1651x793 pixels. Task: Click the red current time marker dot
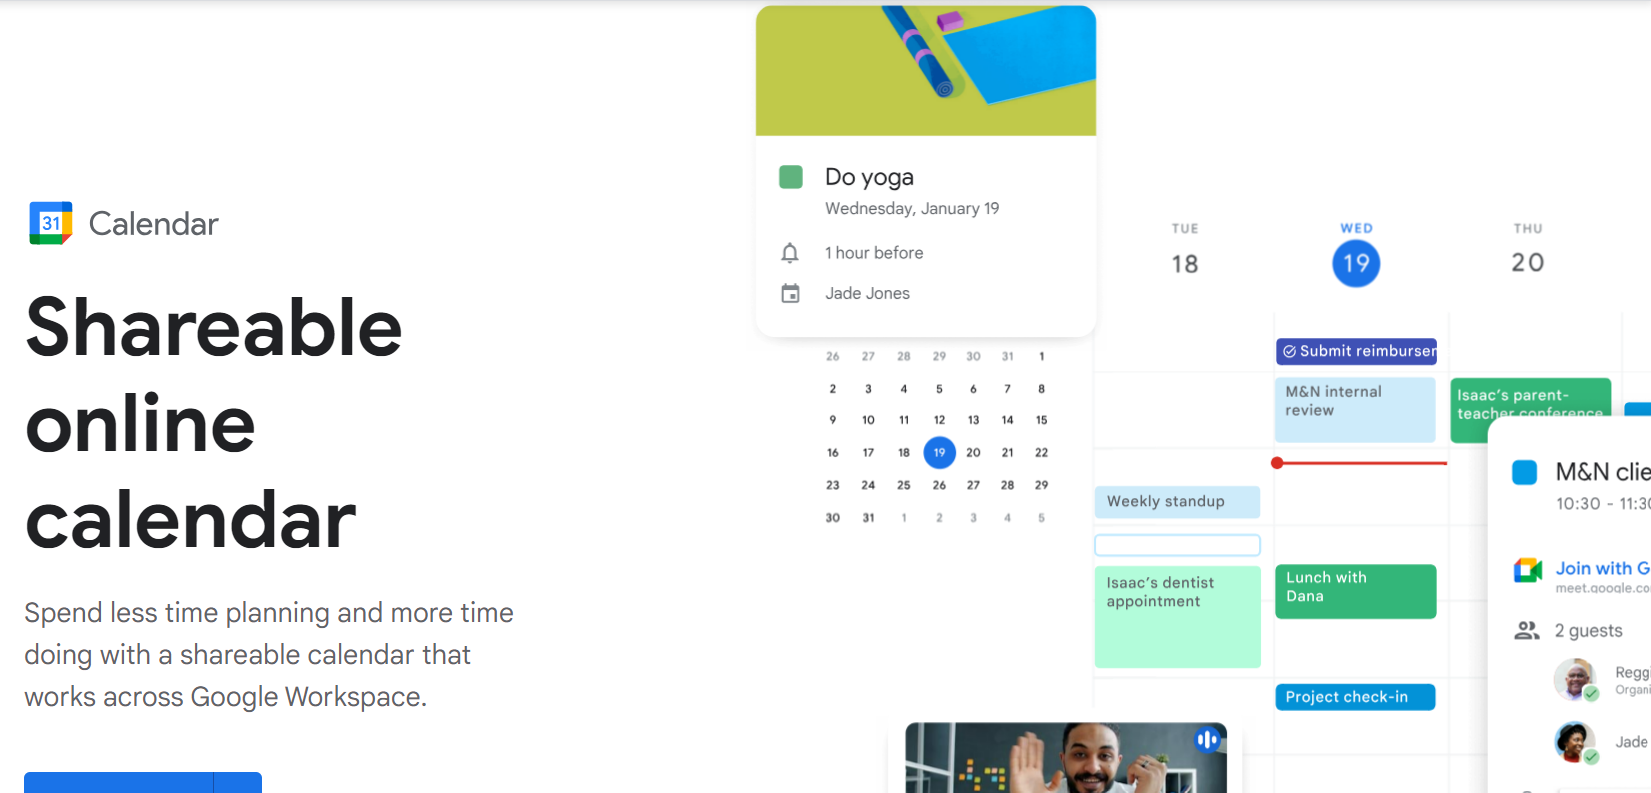(1277, 463)
